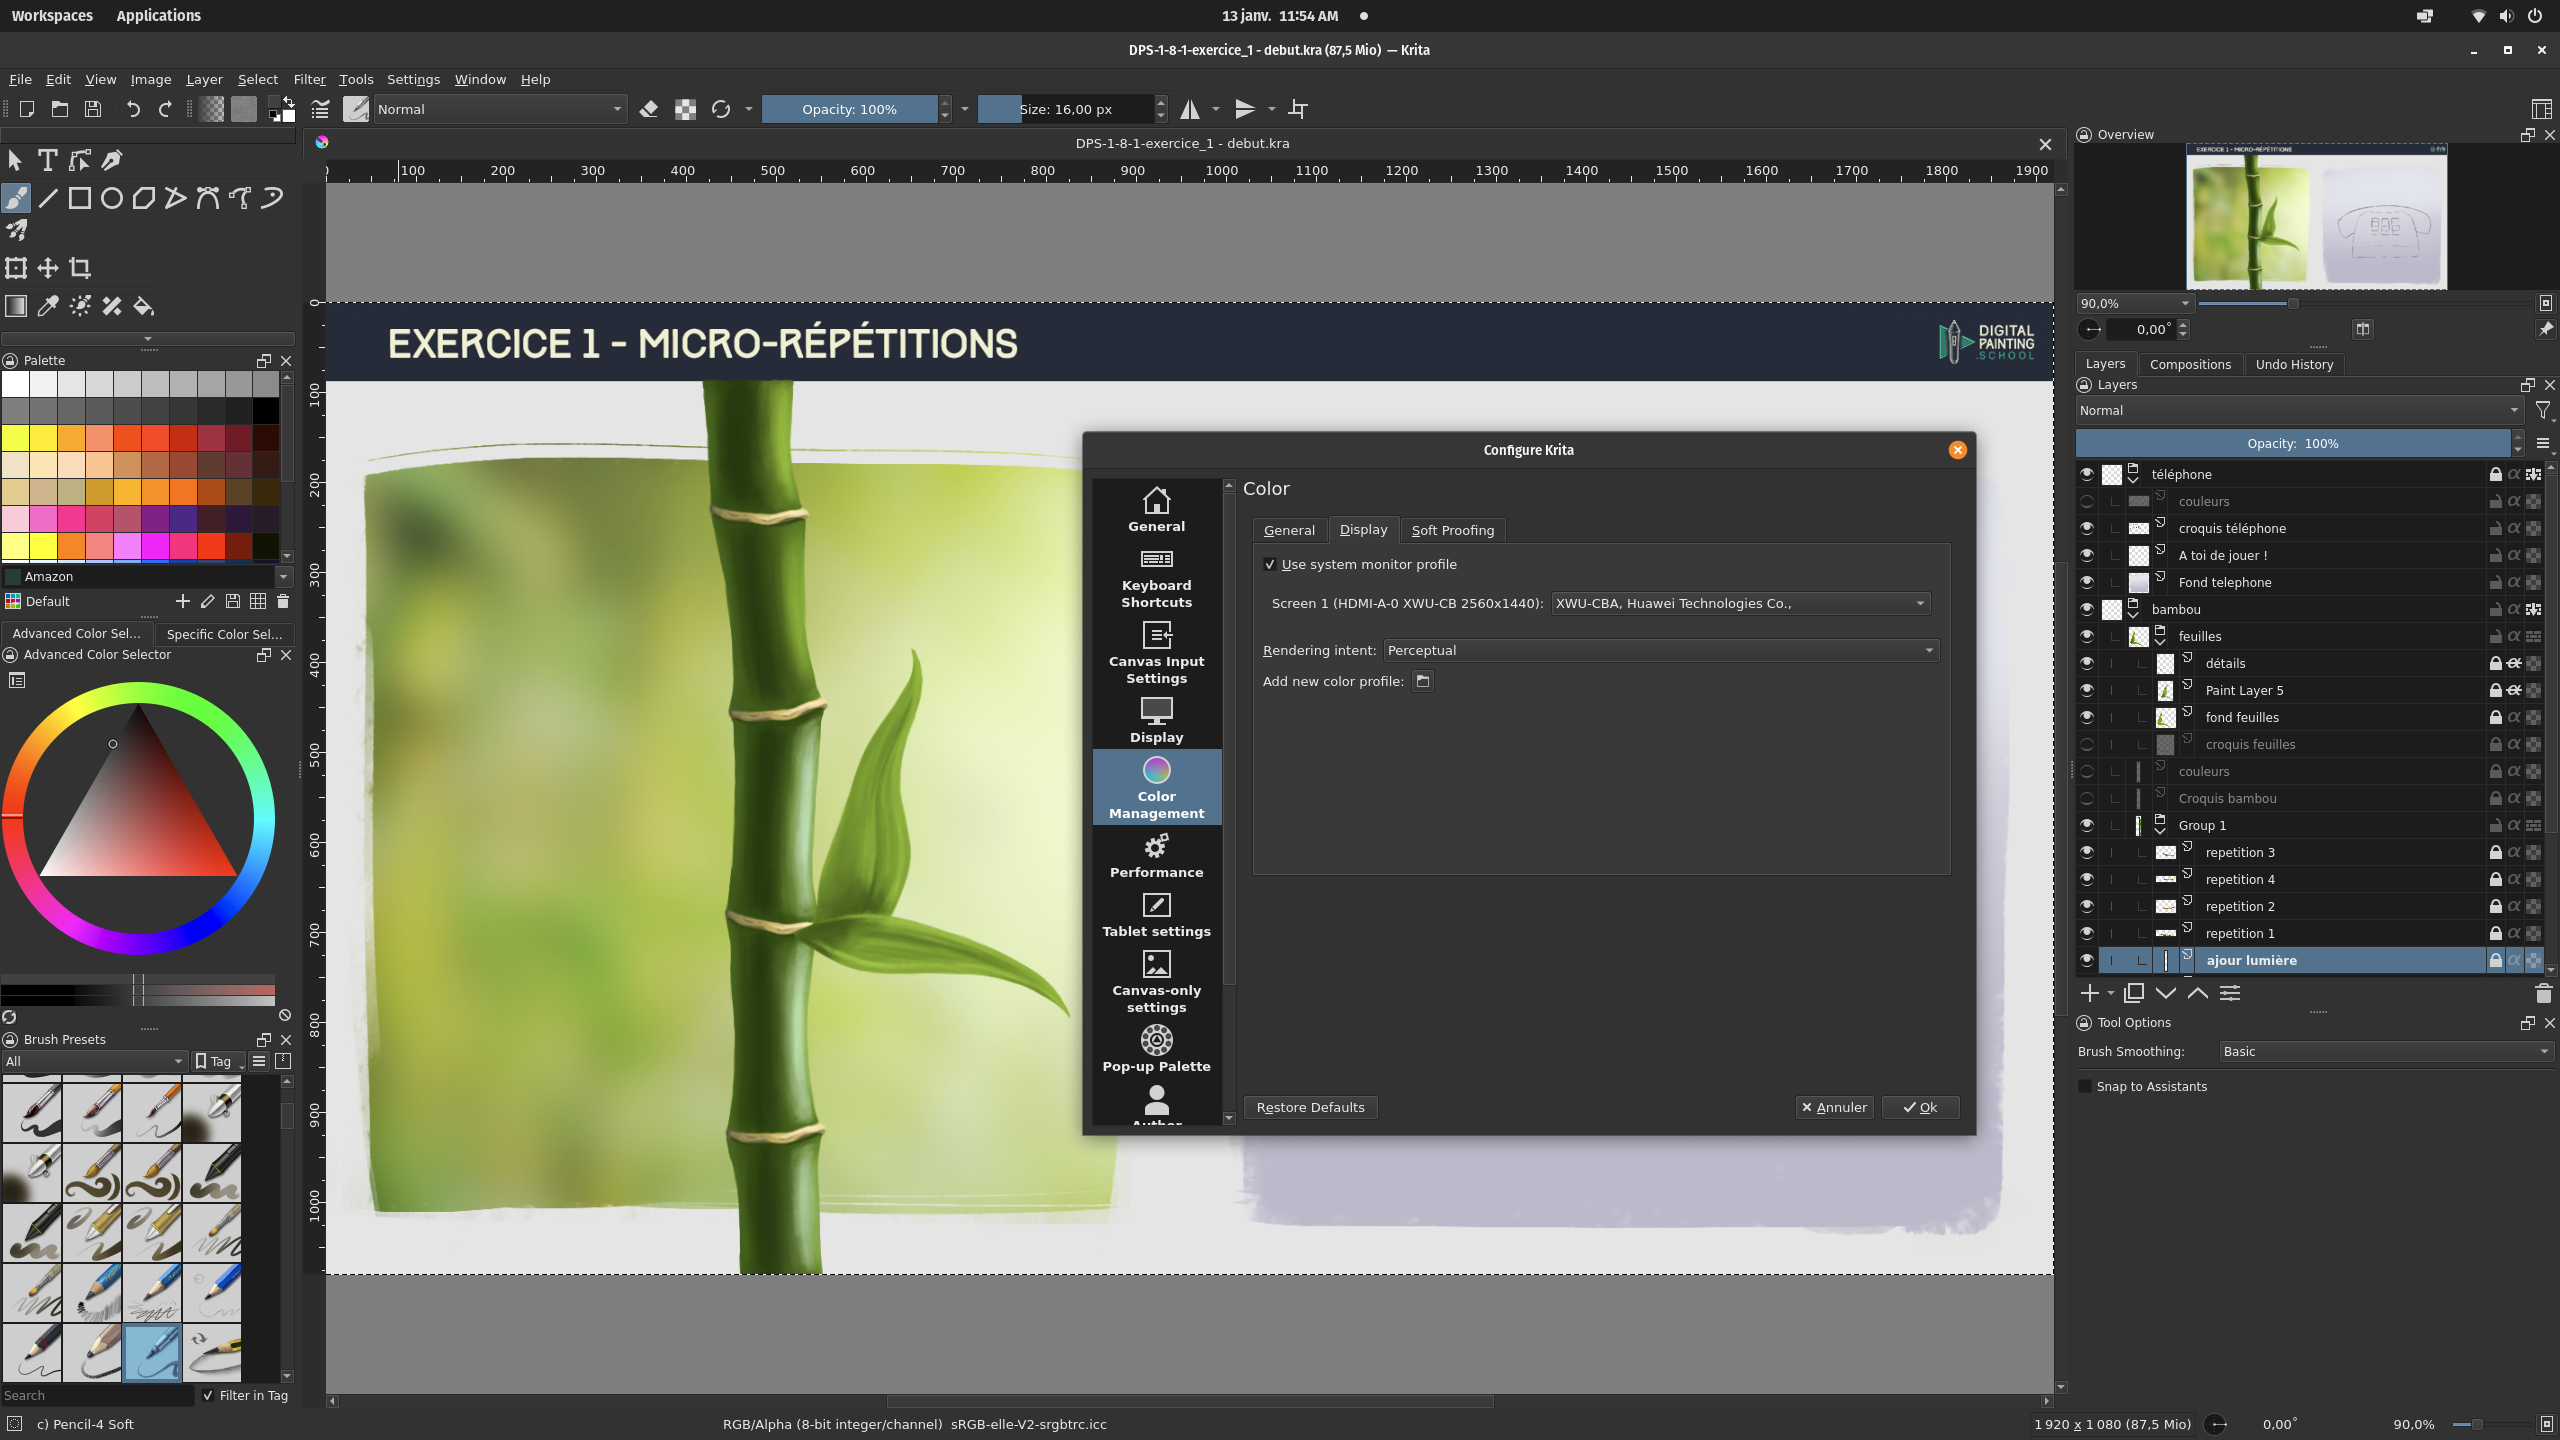Adjust the layer Opacity slider
The image size is (2560, 1440).
coord(2292,443)
